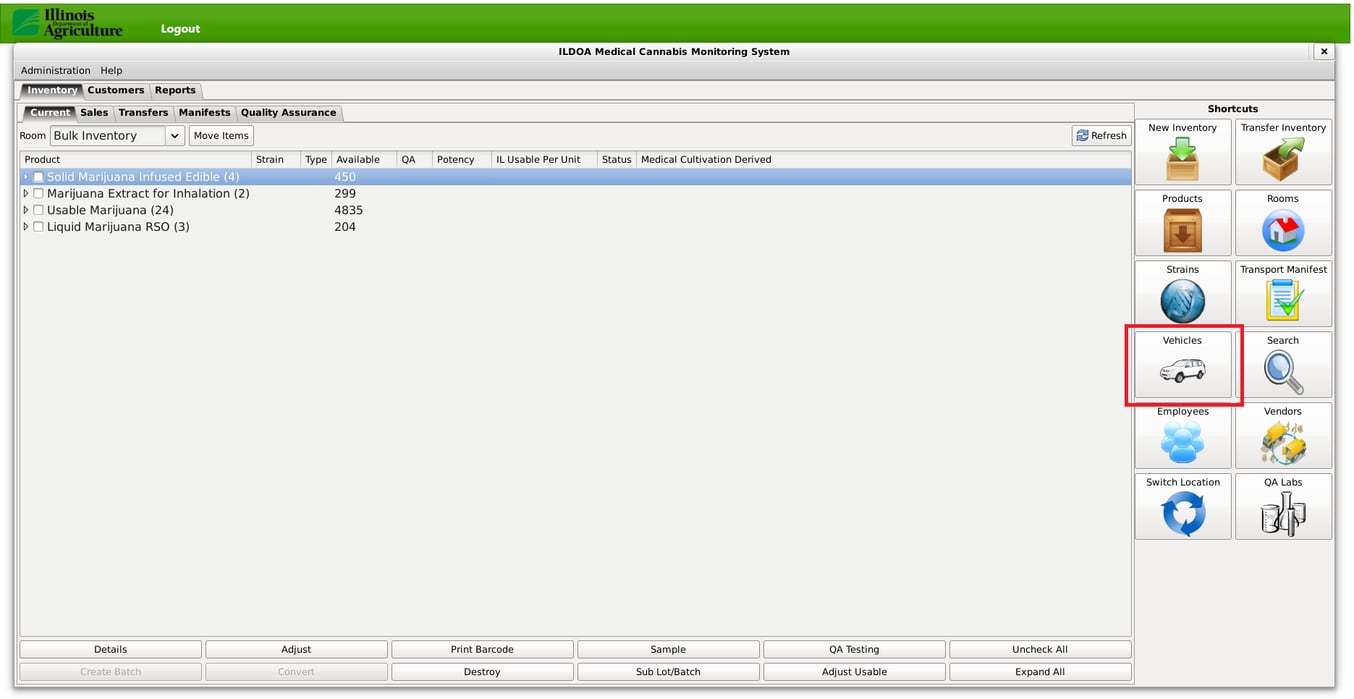Open the Vendors shortcut
The height and width of the screenshot is (699, 1354).
[x=1283, y=436]
